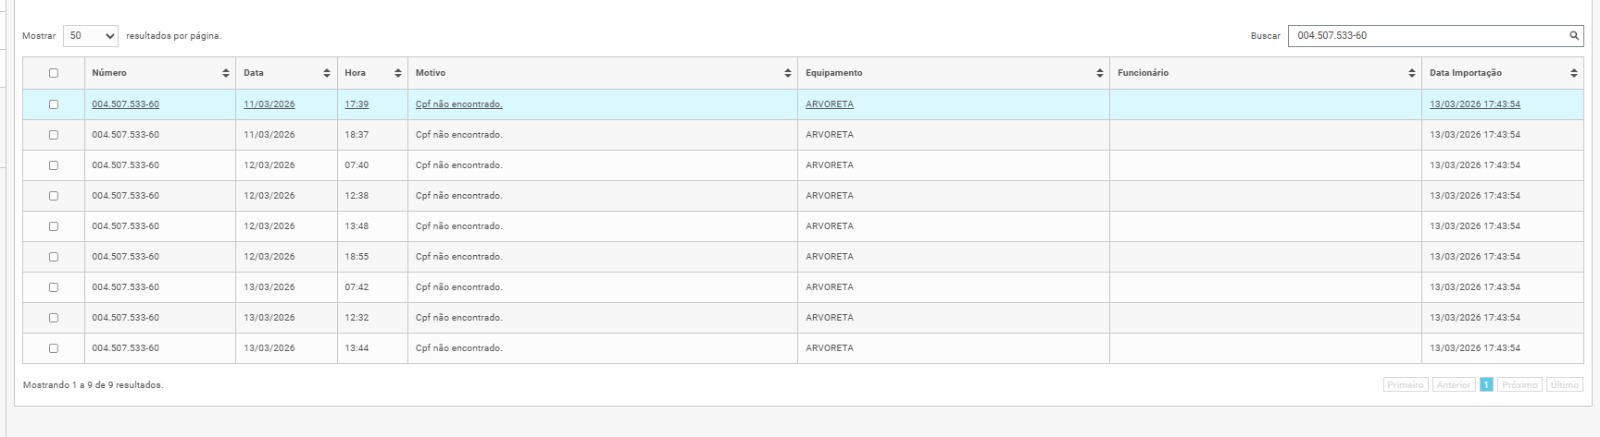Sort by Data column arrows
This screenshot has width=1600, height=437.
pyautogui.click(x=327, y=73)
